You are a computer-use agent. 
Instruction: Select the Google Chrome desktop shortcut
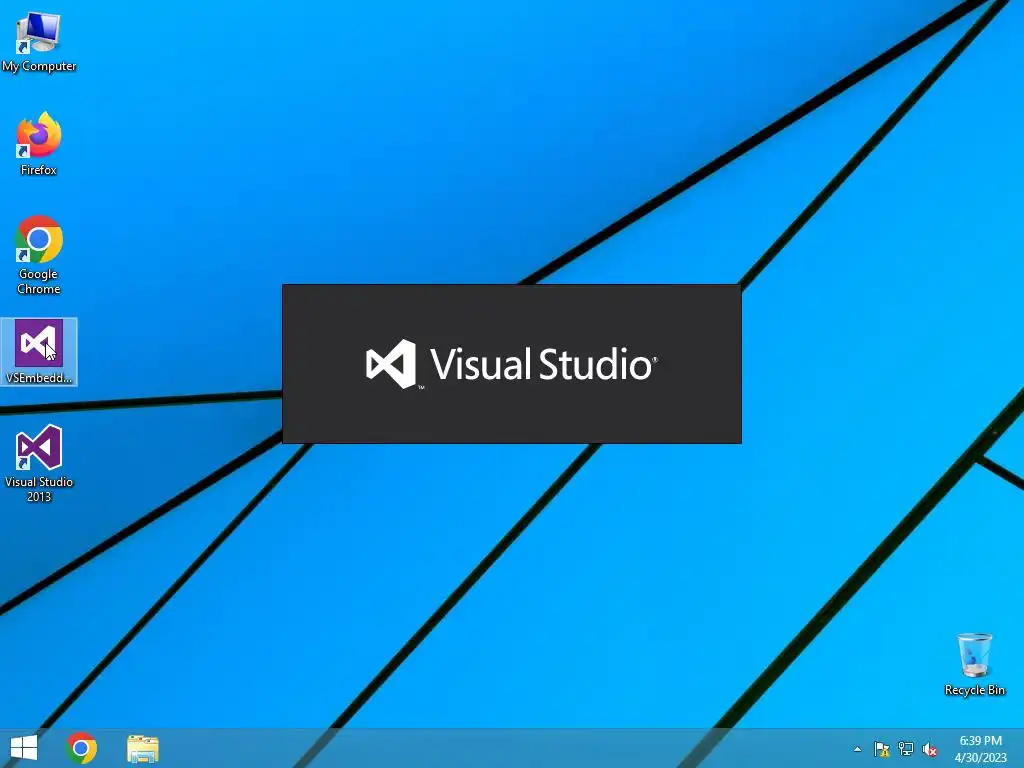[39, 255]
